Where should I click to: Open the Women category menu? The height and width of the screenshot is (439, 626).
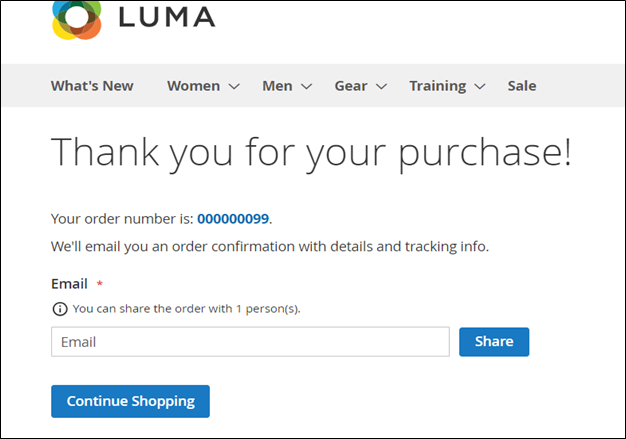click(193, 86)
